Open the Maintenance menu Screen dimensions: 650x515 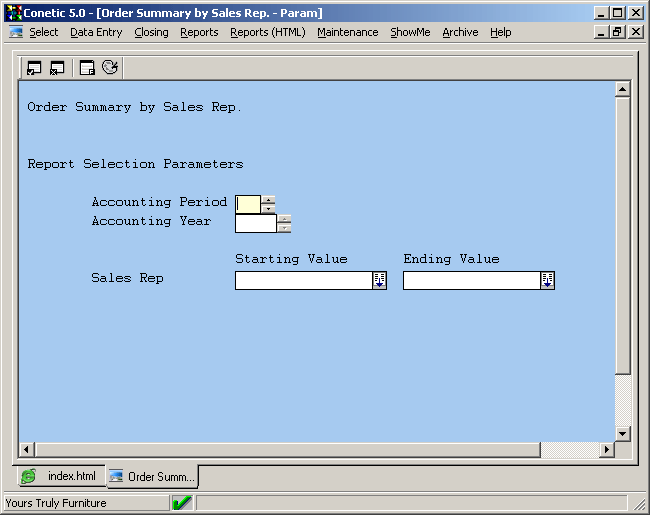click(x=347, y=32)
